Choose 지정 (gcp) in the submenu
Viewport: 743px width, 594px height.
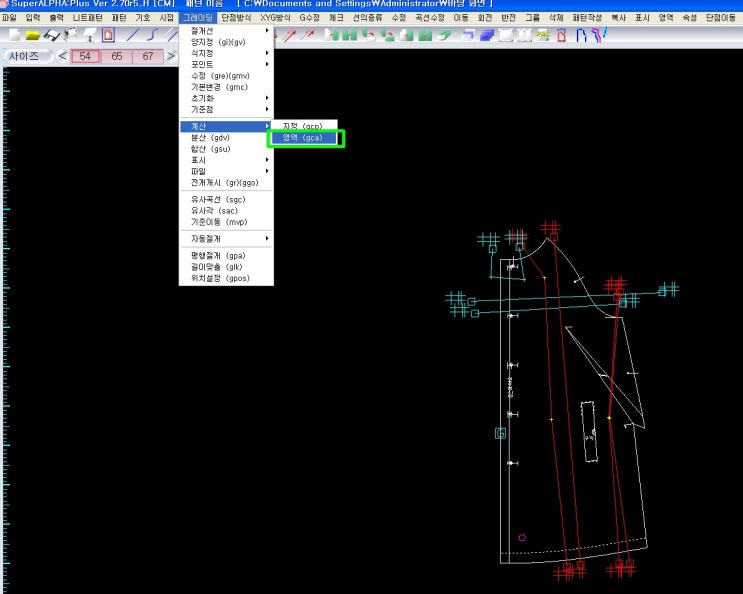click(303, 126)
